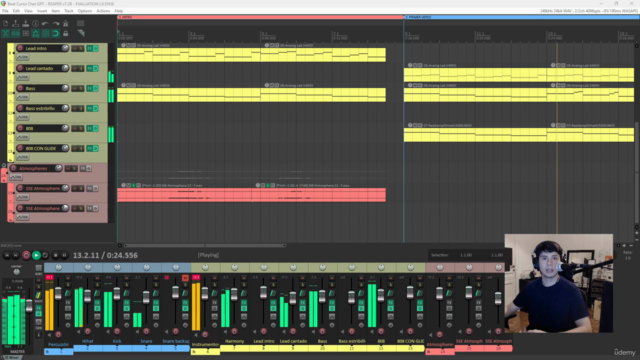This screenshot has width=640, height=360.
Task: Click the Play button in transport
Action: pyautogui.click(x=36, y=255)
